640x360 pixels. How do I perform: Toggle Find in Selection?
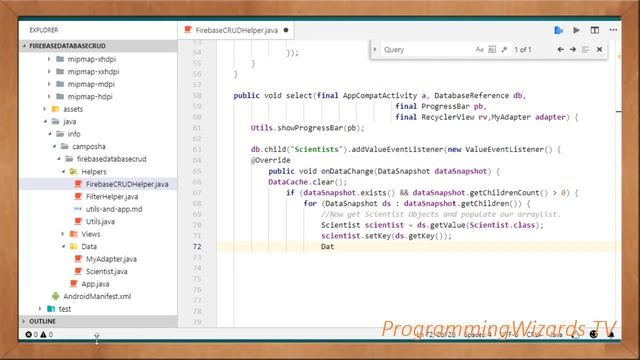click(x=586, y=49)
